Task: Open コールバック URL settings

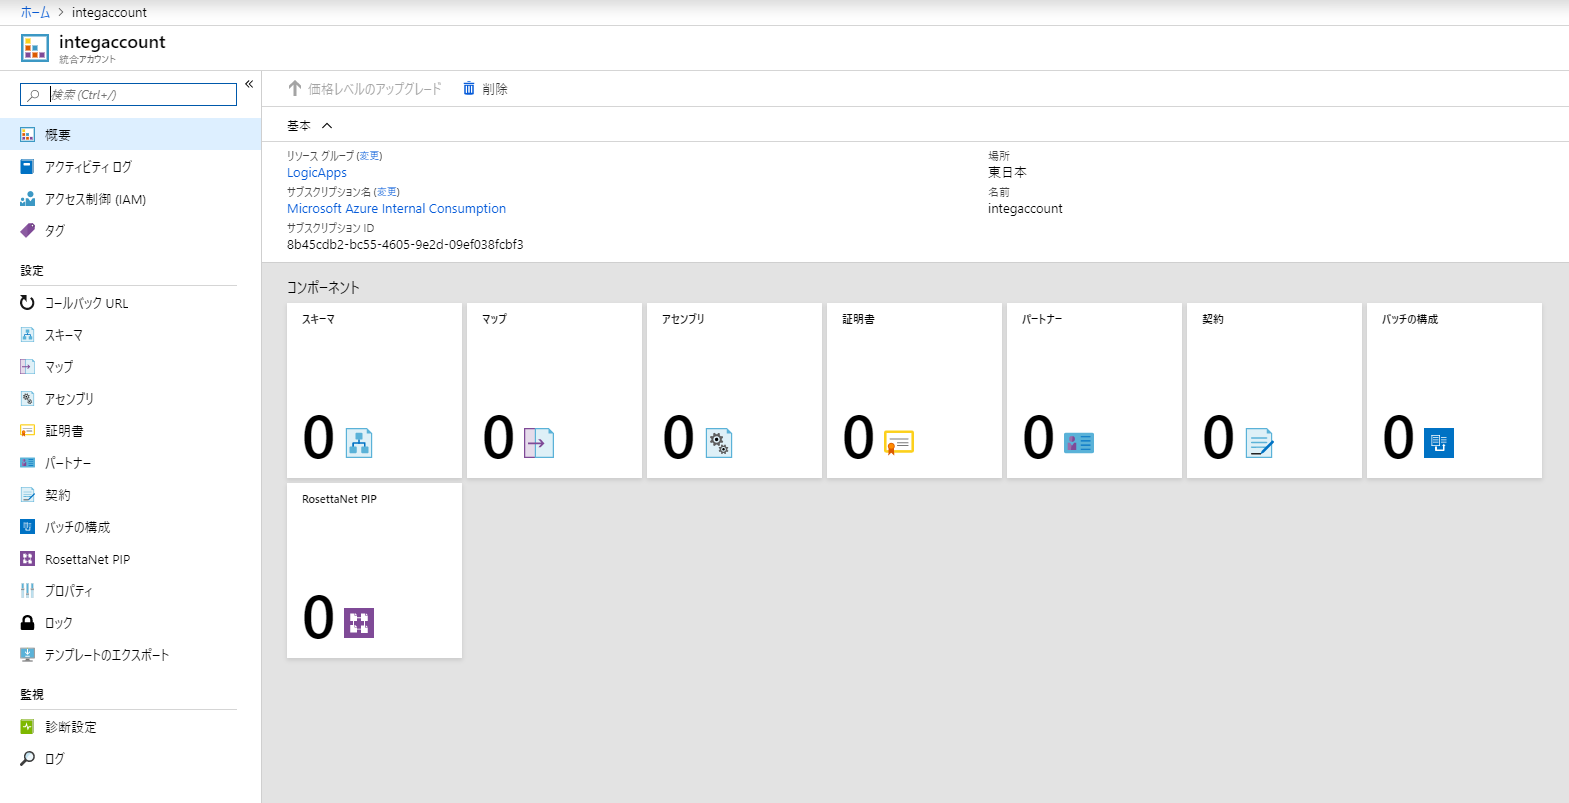Action: 86,303
